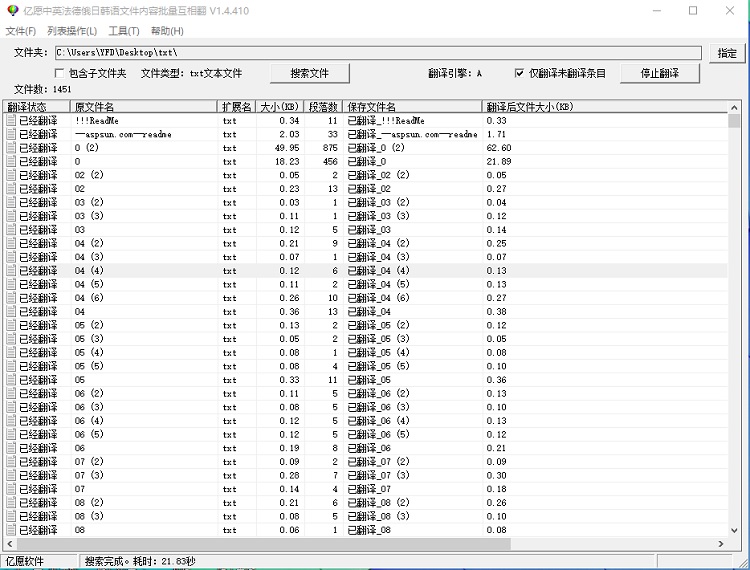Click the document icon for the !!!ReadMe row
Screen dimensions: 750x570
pos(11,120)
